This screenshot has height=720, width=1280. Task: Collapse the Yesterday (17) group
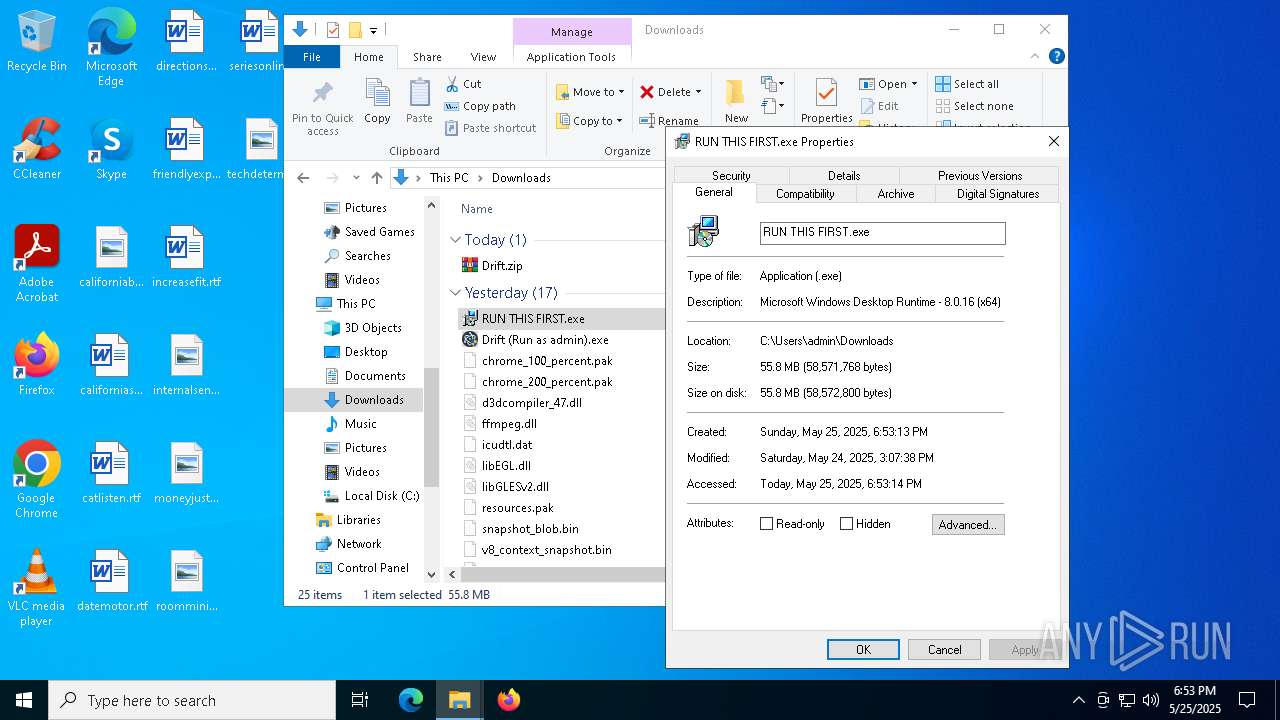[456, 293]
